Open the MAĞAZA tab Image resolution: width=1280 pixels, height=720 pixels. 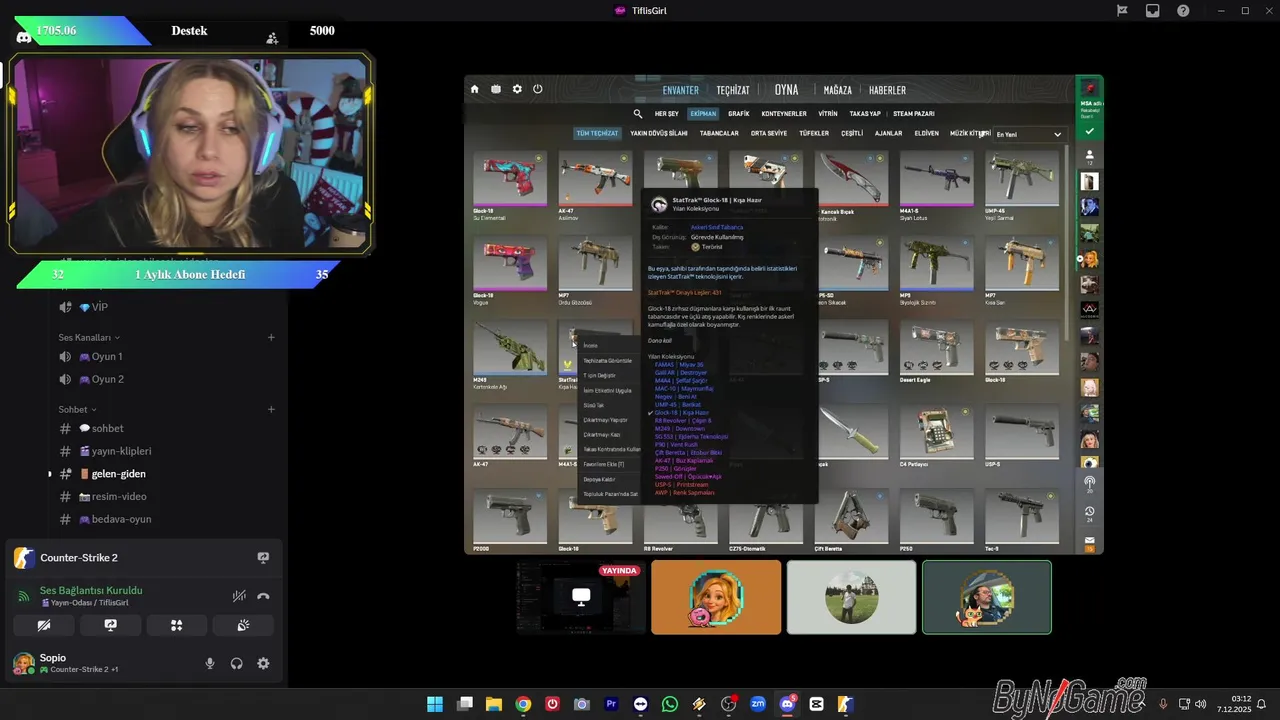pos(837,90)
